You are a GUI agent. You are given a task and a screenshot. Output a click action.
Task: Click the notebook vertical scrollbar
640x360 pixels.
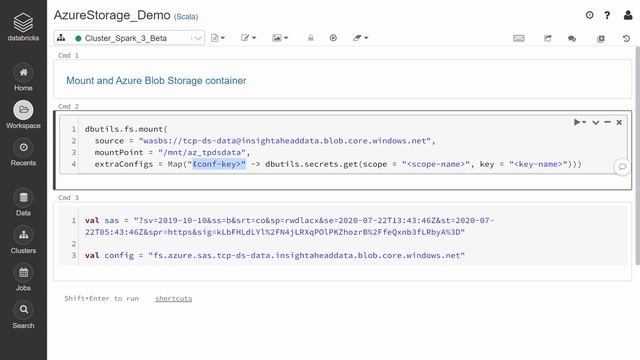pyautogui.click(x=637, y=155)
